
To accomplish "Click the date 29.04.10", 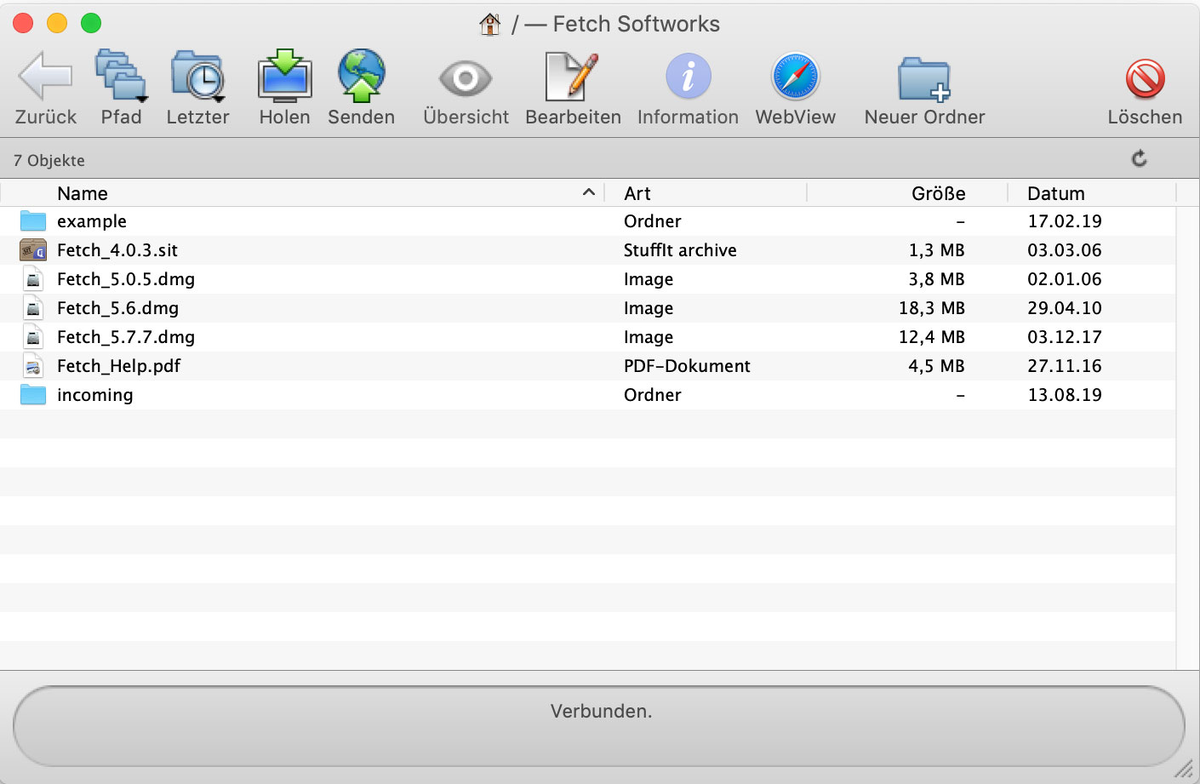I will point(1065,308).
